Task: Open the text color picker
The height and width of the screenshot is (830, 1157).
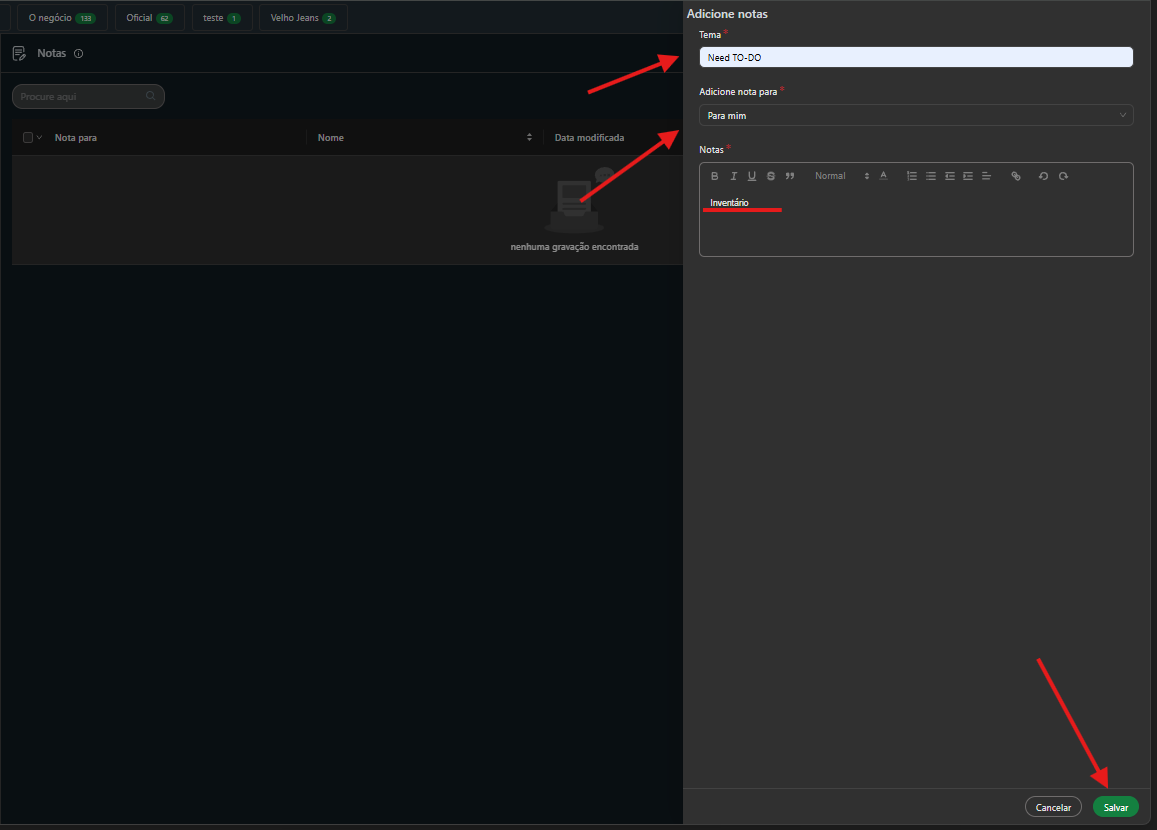Action: (883, 176)
